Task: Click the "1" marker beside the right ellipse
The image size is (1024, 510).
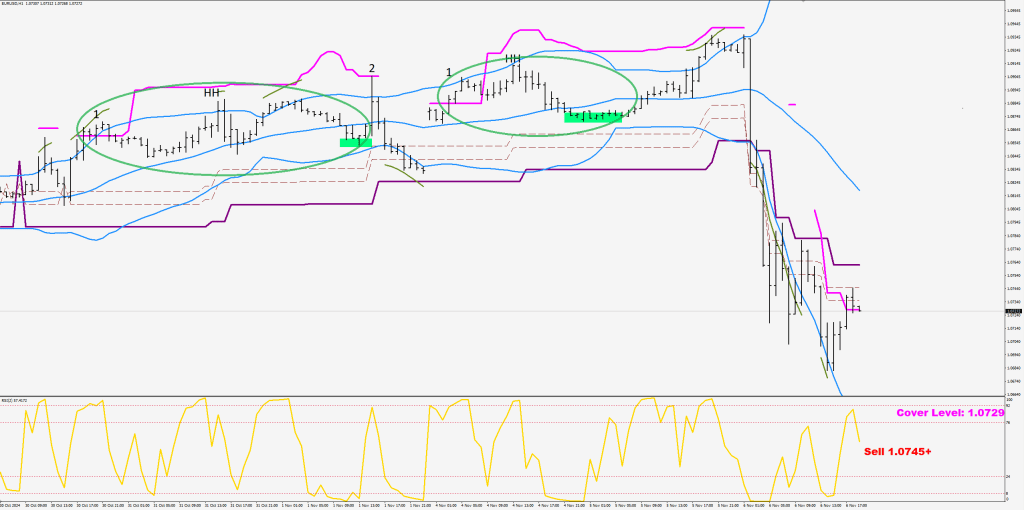Action: 449,72
